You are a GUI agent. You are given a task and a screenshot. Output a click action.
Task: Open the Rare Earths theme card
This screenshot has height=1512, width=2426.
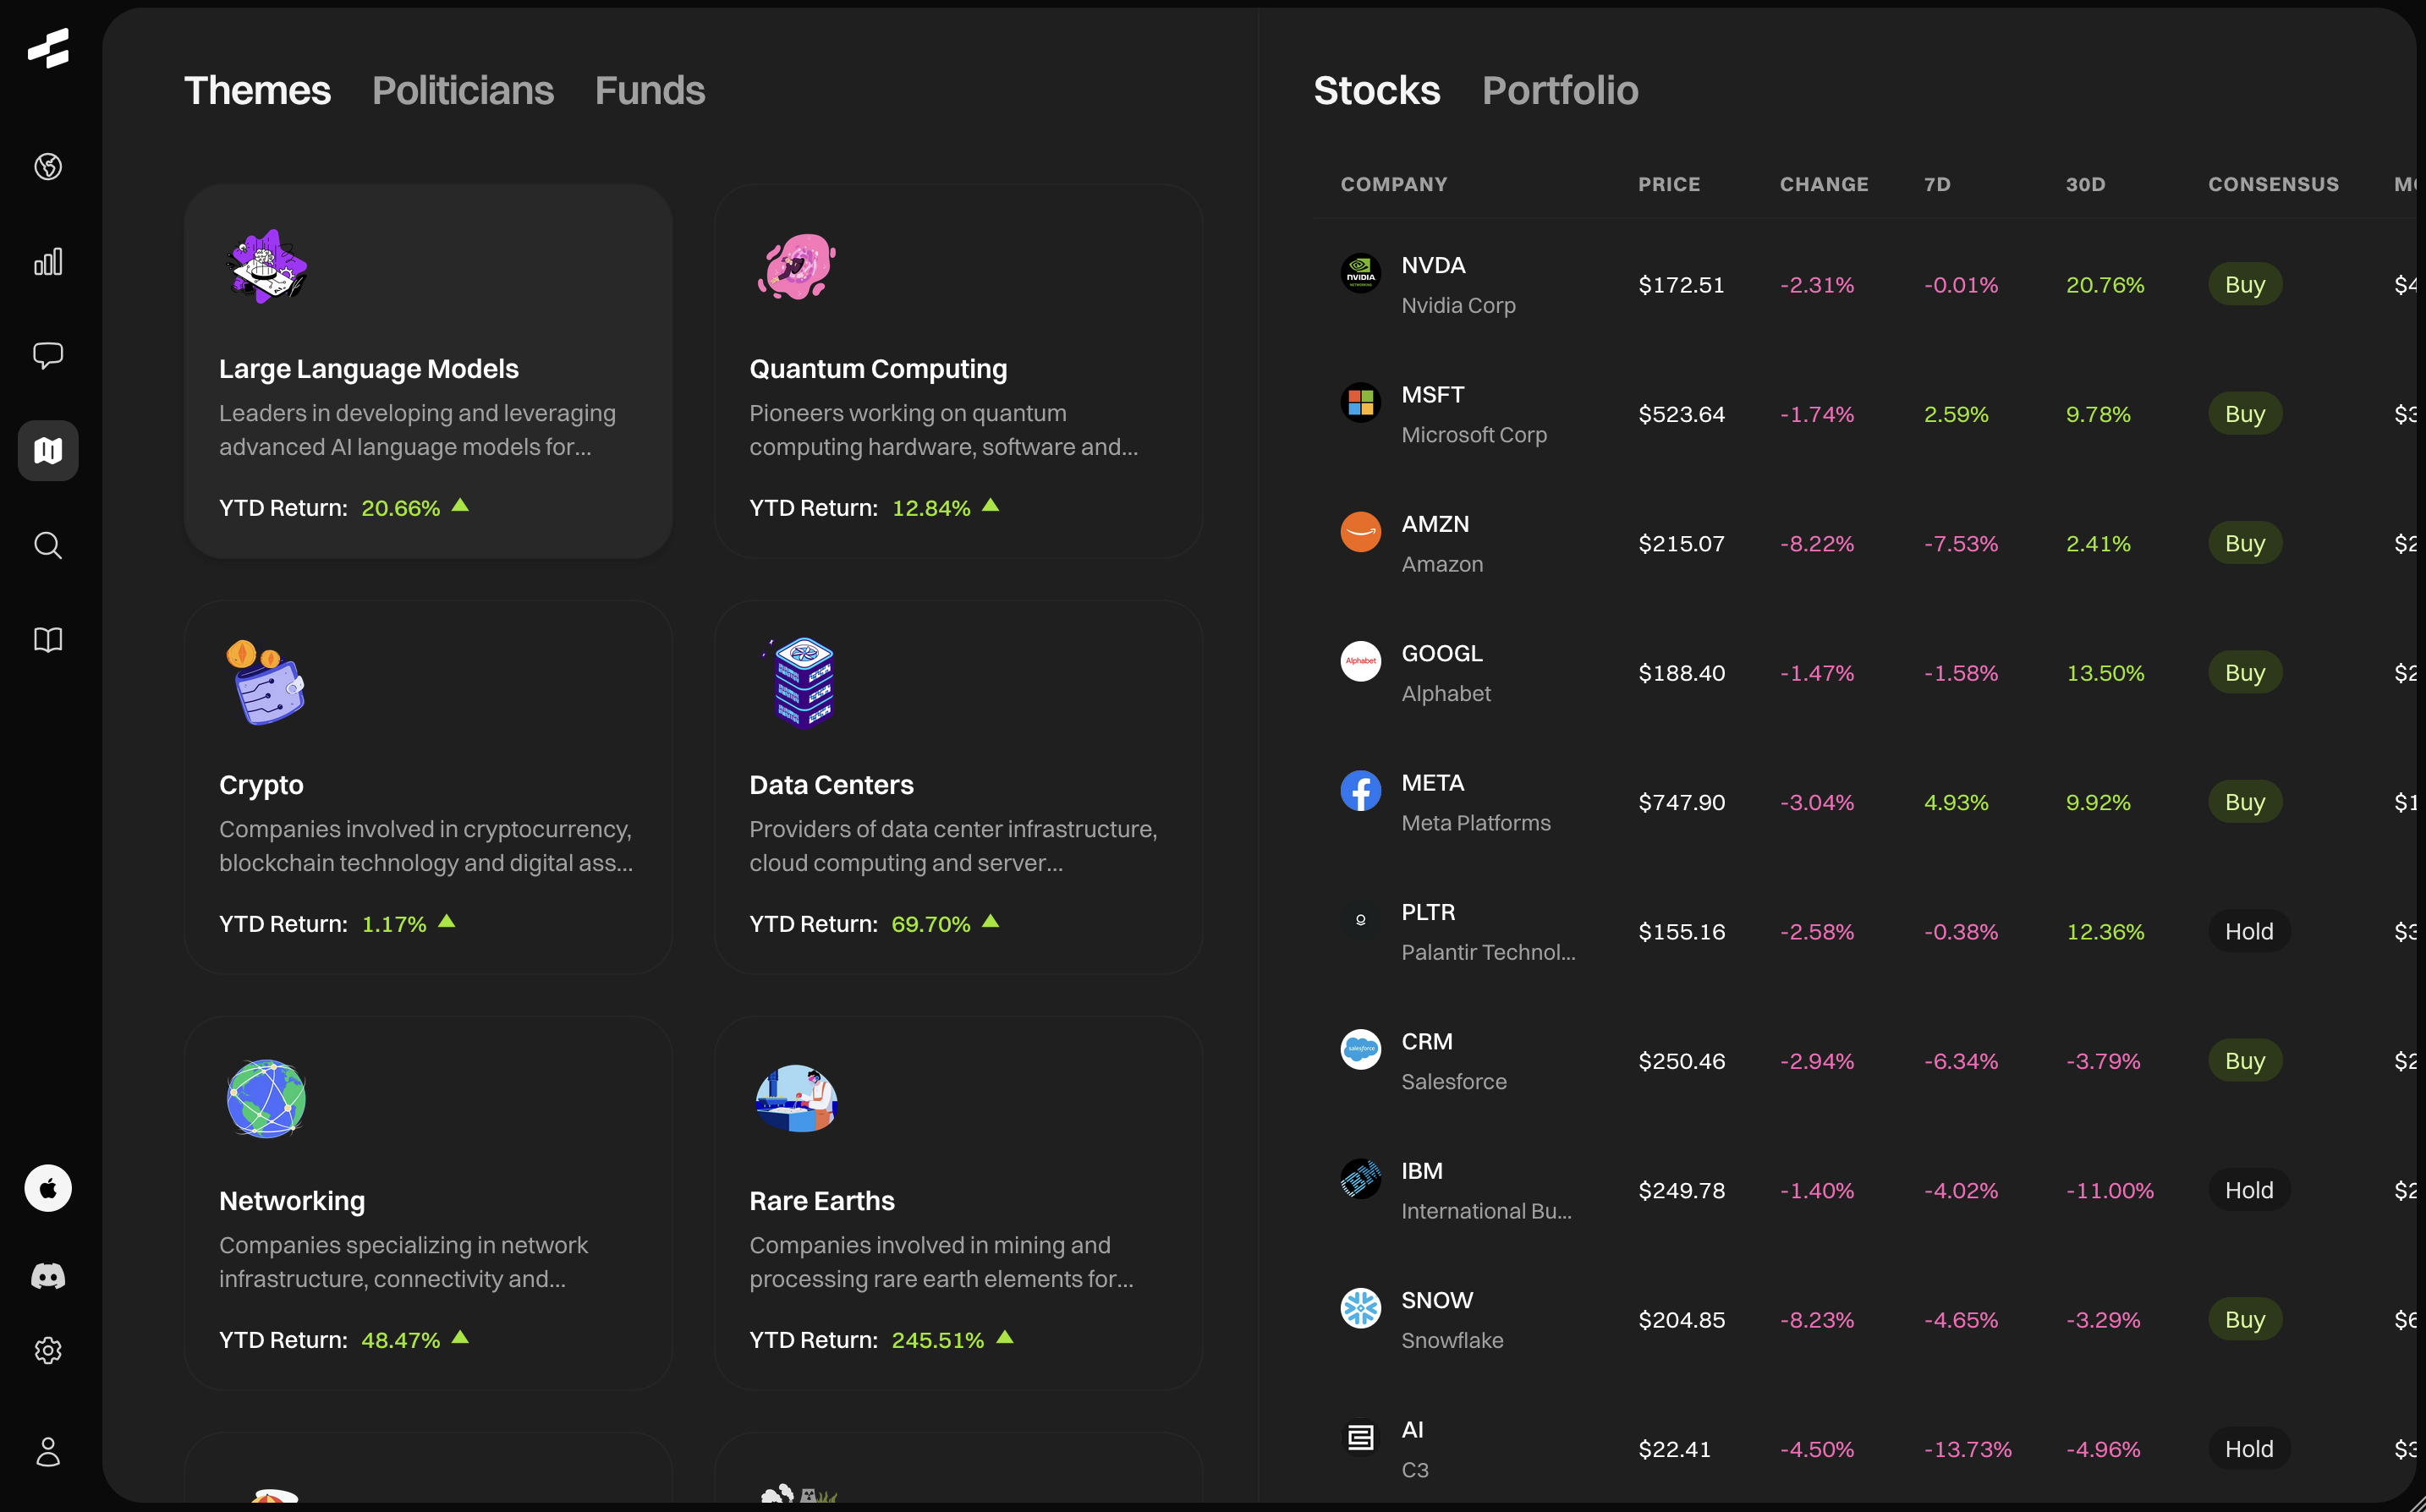pyautogui.click(x=957, y=1202)
